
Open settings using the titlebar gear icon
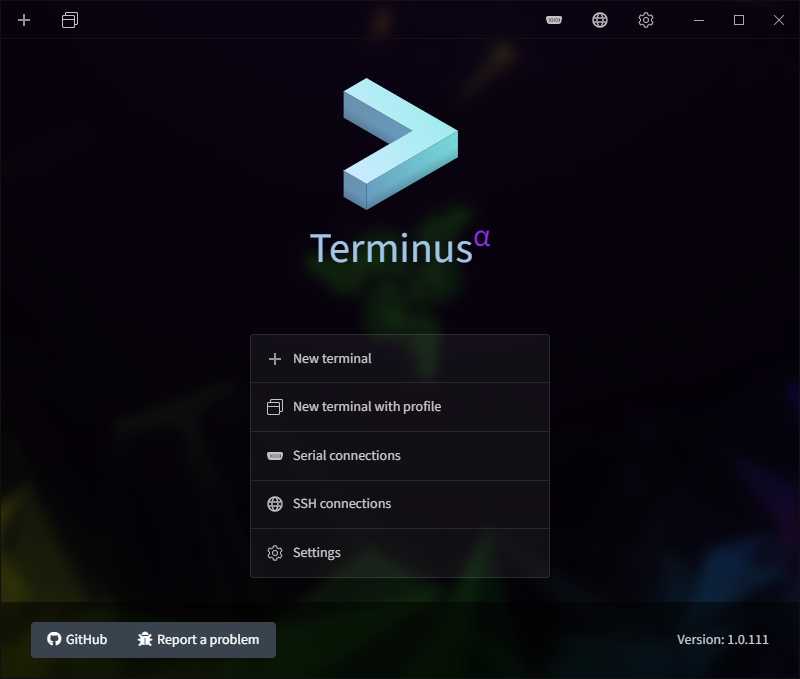pos(645,19)
